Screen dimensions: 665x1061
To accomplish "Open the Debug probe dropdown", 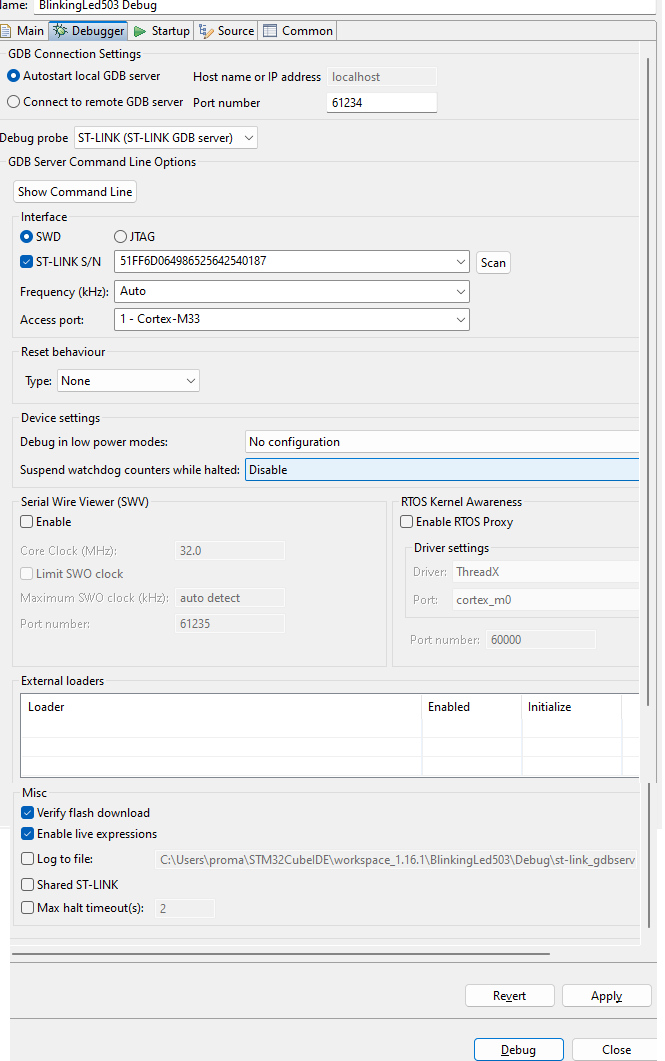I will click(166, 138).
